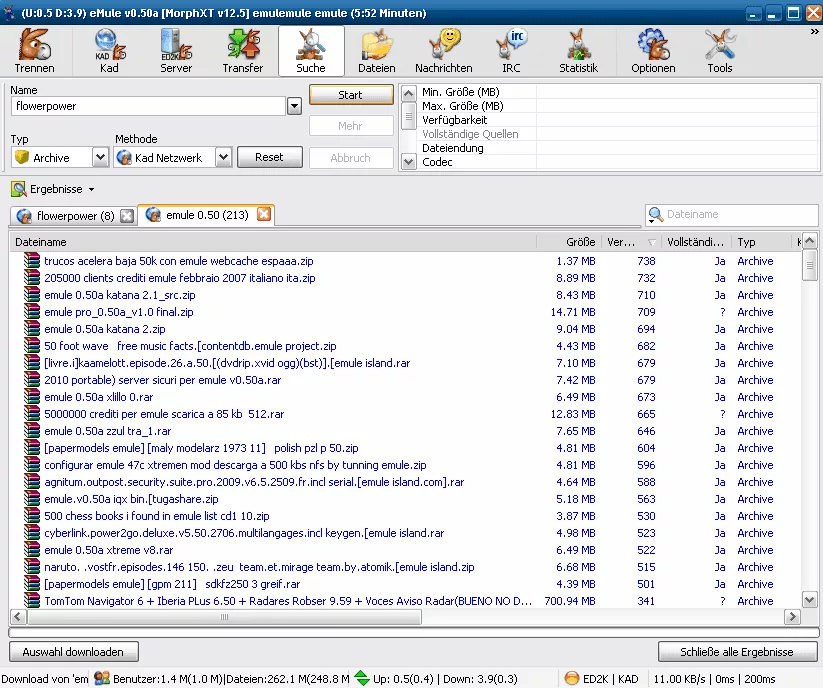Image resolution: width=823 pixels, height=688 pixels.
Task: Open the Optionen toolbar icon
Action: 653,51
